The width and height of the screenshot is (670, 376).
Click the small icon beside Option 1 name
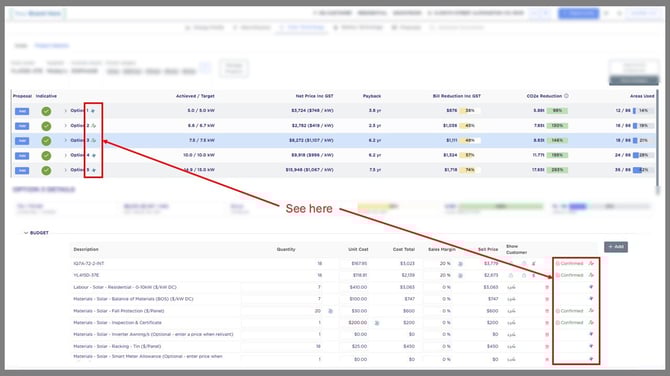93,111
